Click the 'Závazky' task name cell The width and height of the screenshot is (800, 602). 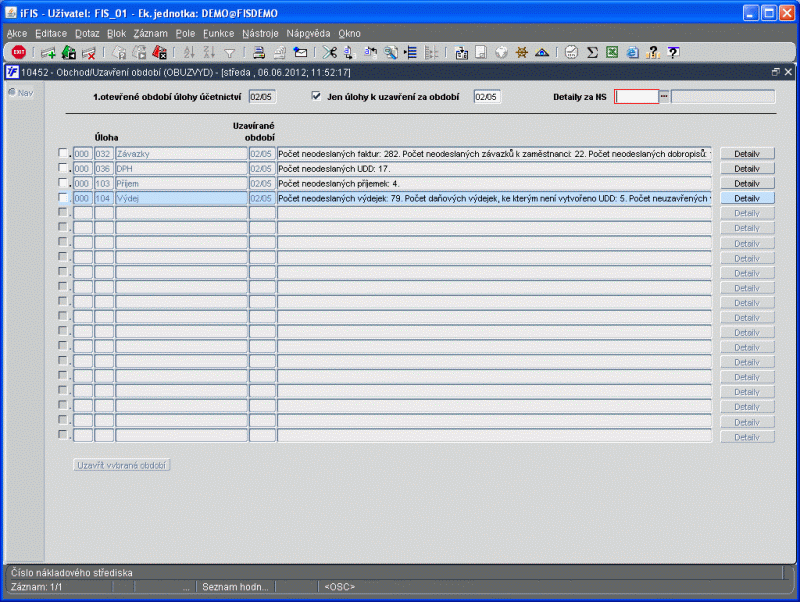click(181, 154)
